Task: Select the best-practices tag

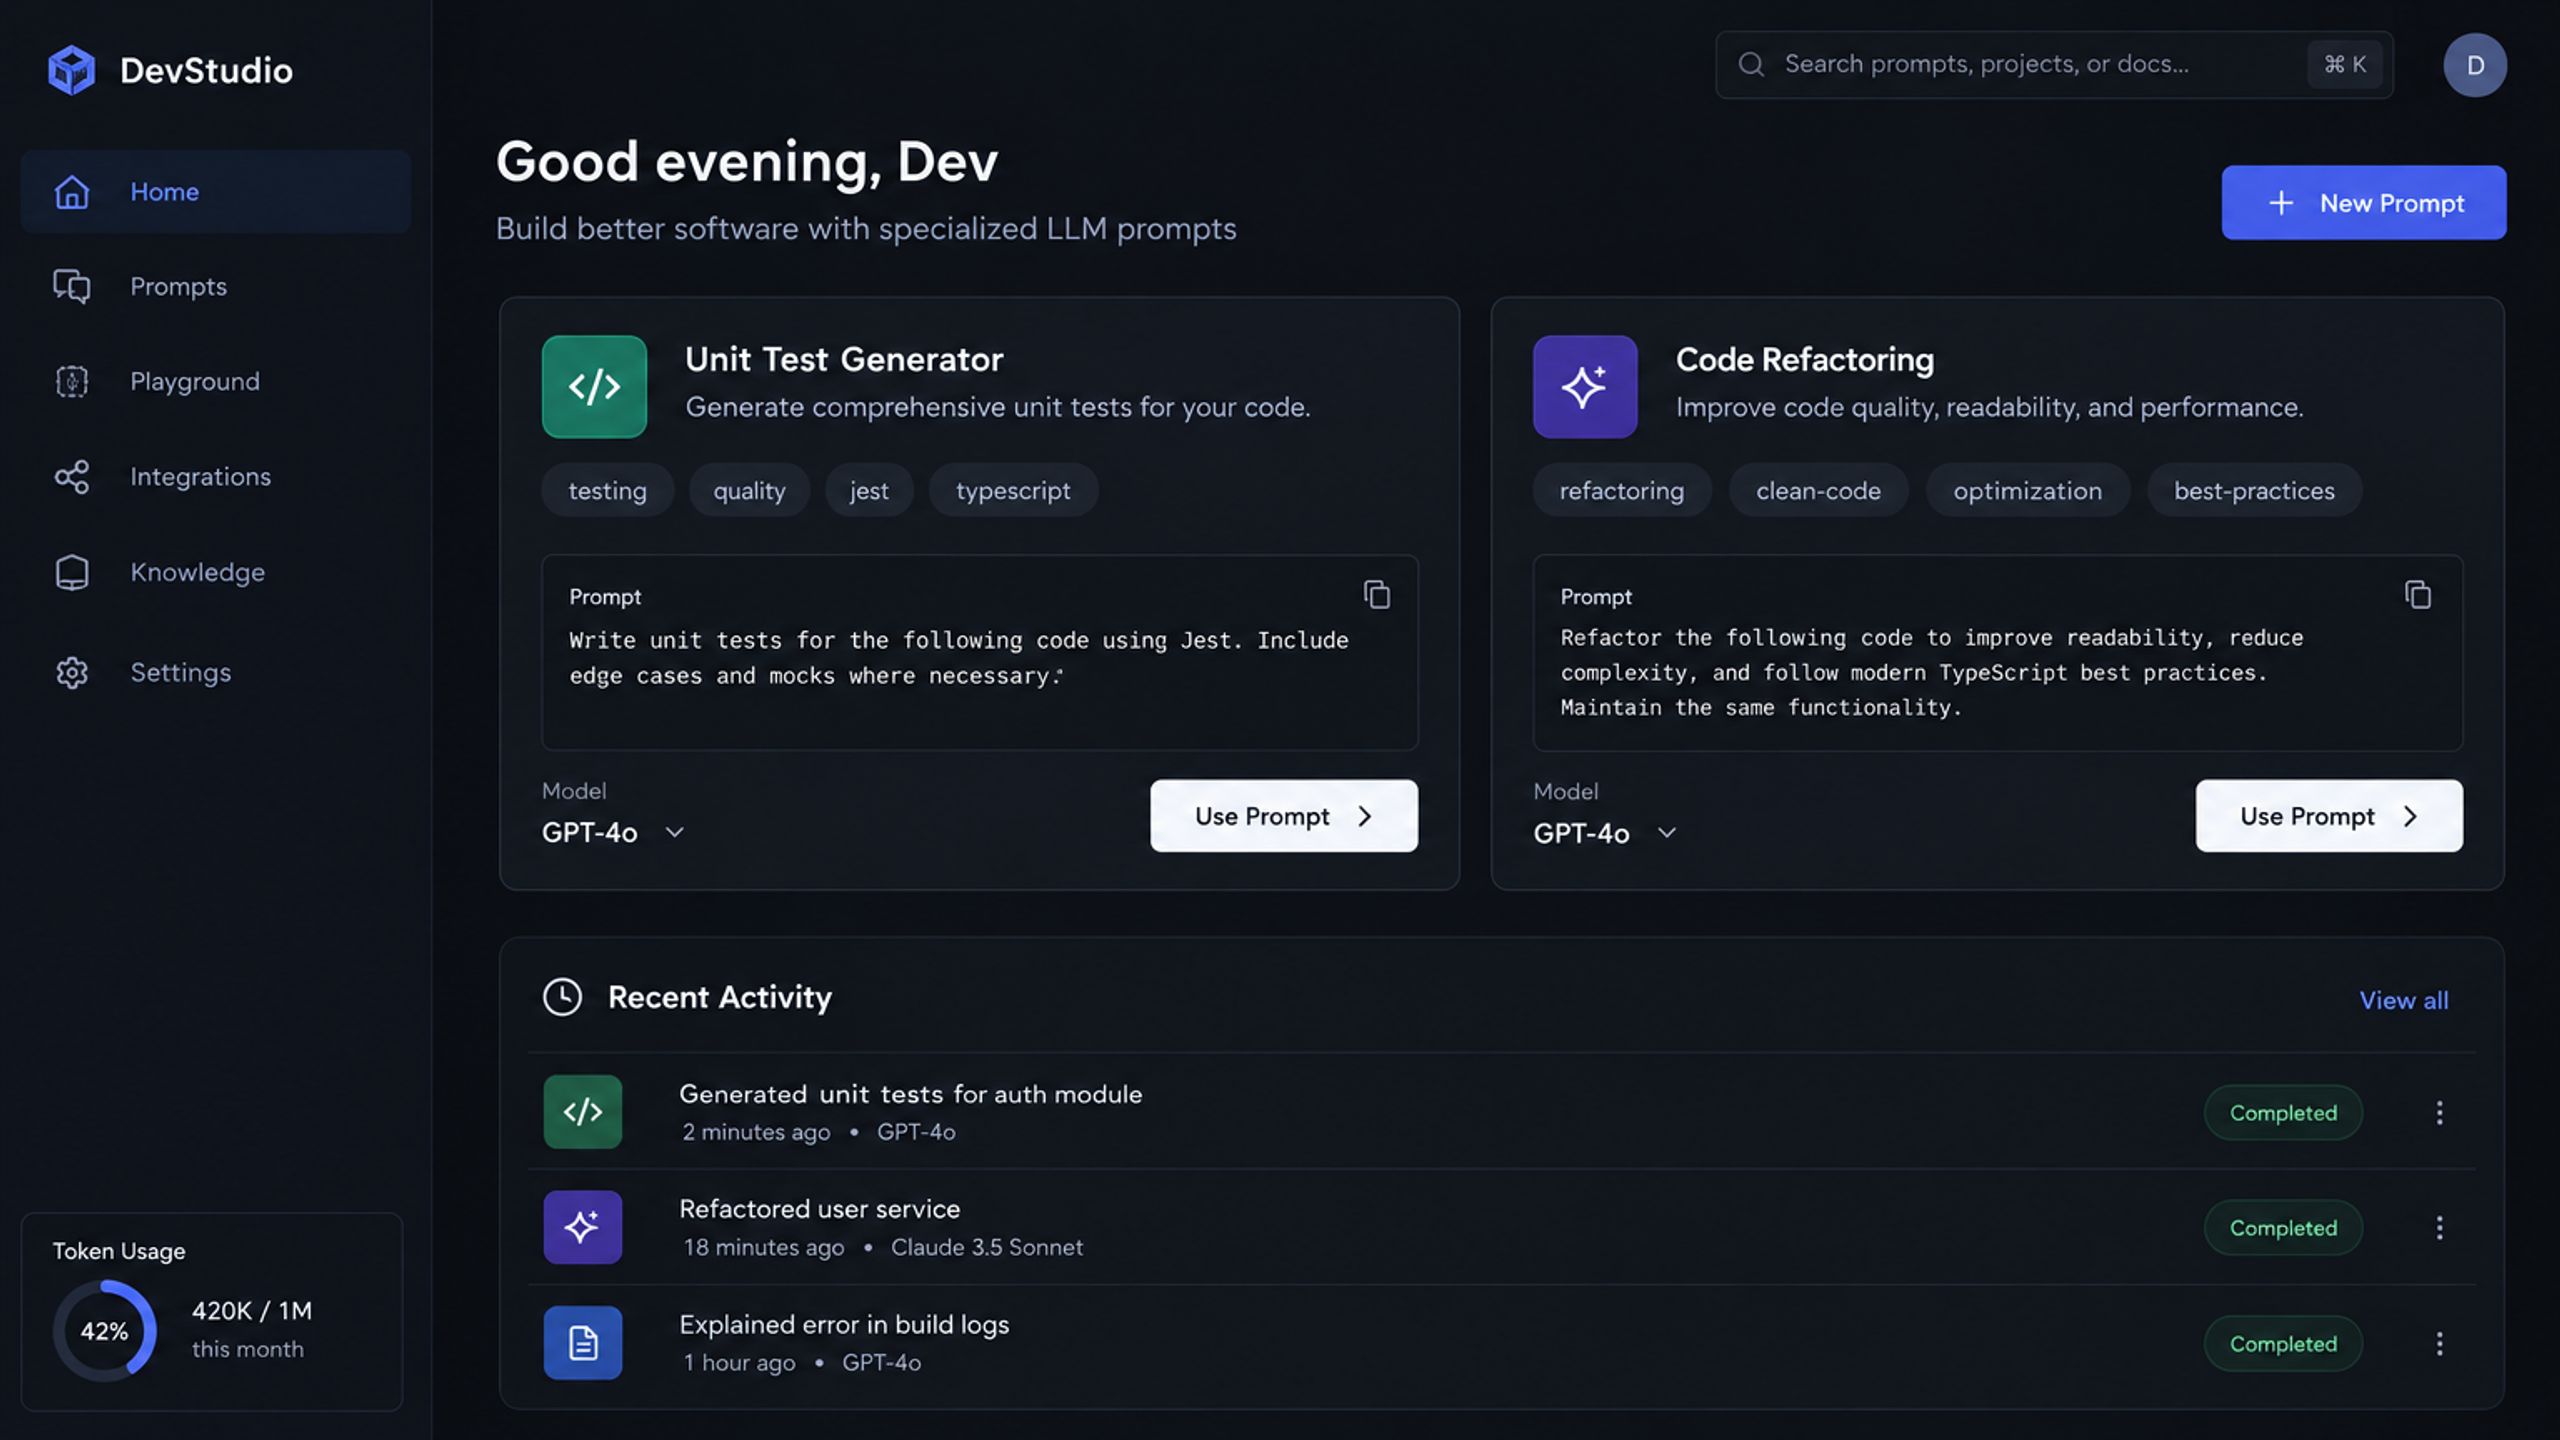Action: click(2254, 491)
